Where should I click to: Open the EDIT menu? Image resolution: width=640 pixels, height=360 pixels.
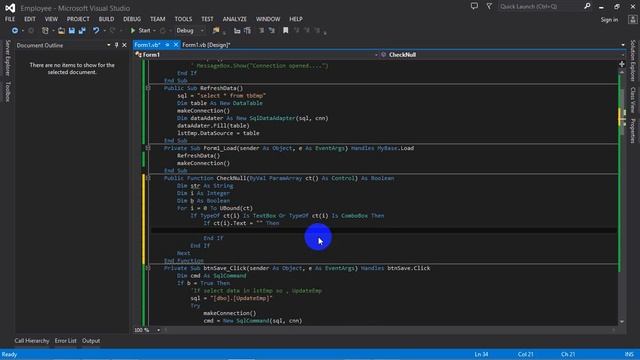[30, 19]
